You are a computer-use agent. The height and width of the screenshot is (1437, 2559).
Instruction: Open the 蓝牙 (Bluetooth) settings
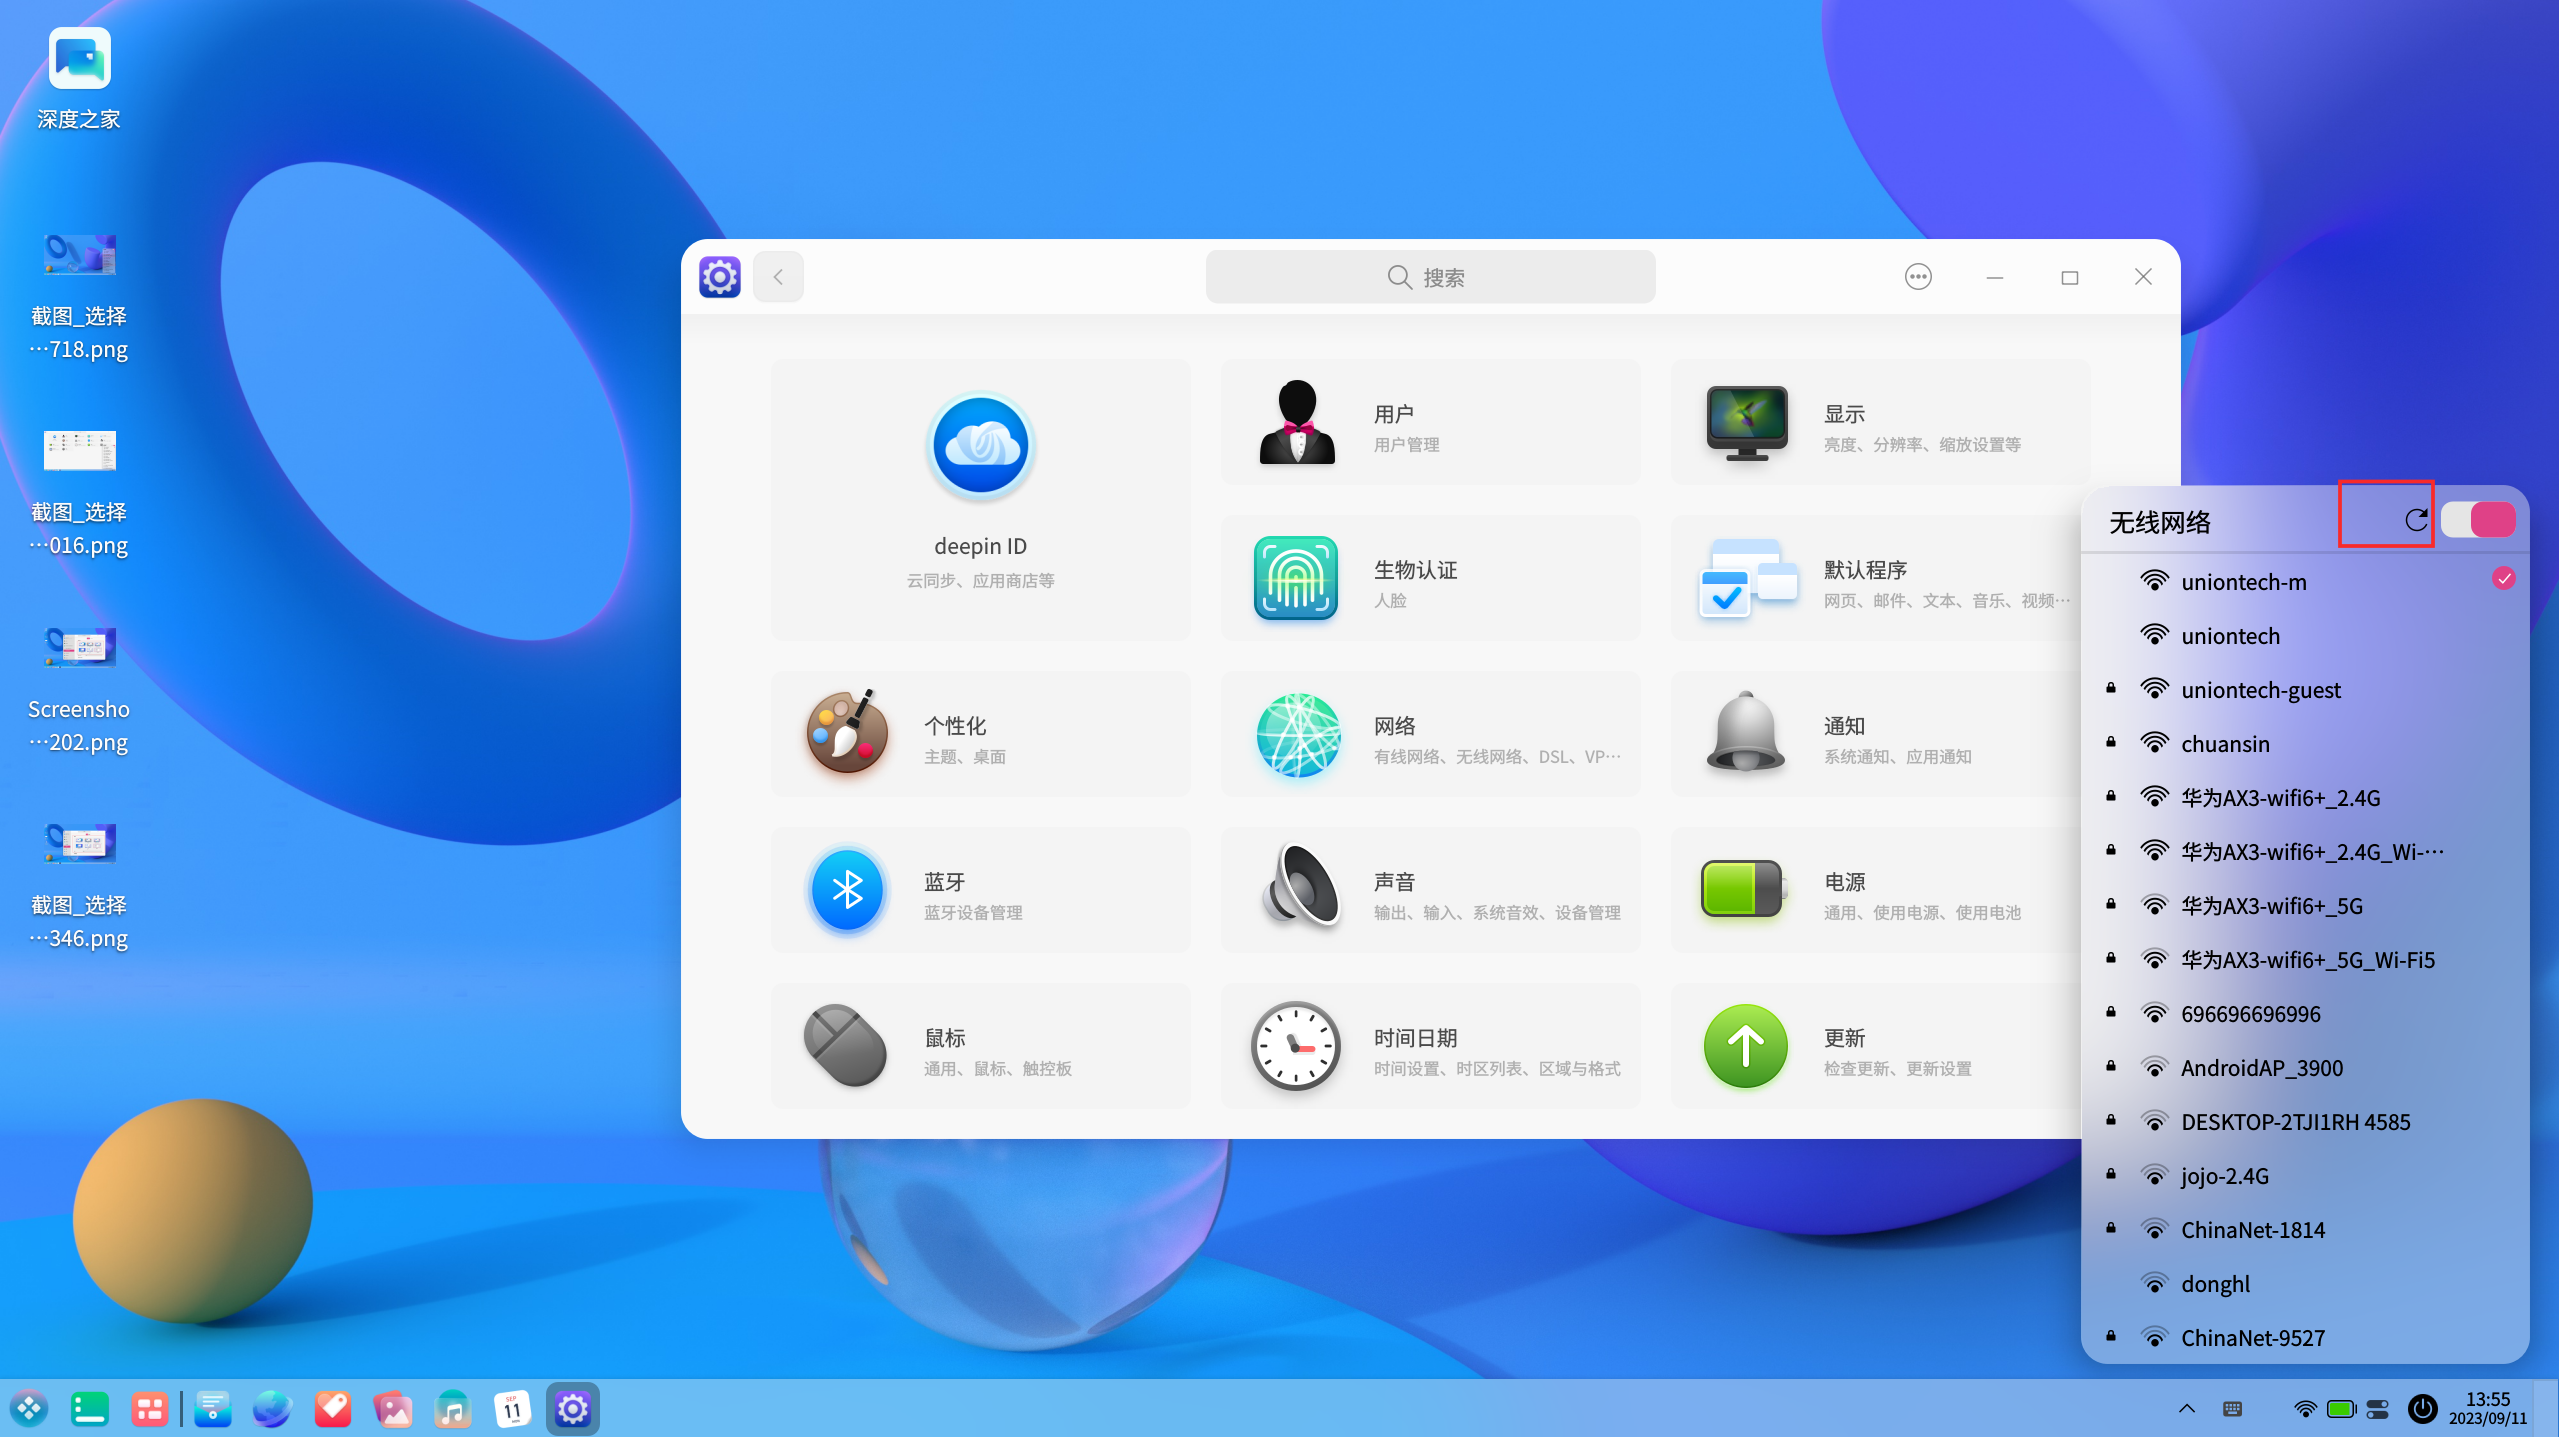[979, 890]
